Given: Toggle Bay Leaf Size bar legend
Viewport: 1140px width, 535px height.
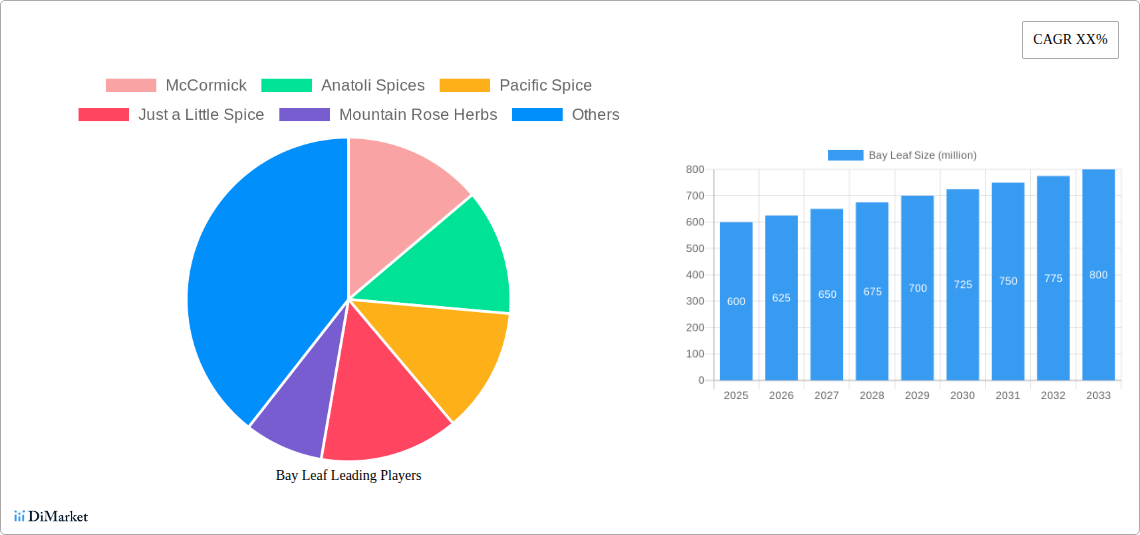Looking at the screenshot, I should tap(901, 155).
